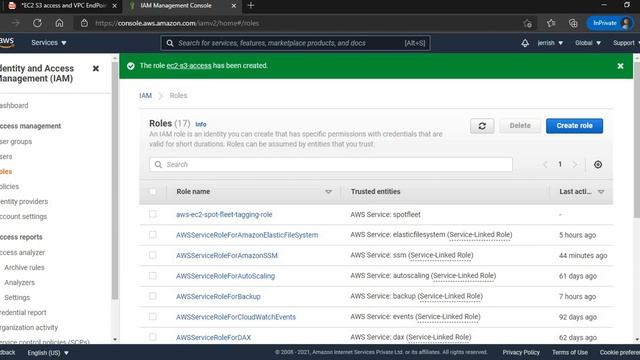Open AWSServiceRoleForAmazonSSM role link
Image resolution: width=640 pixels, height=360 pixels.
pyautogui.click(x=227, y=256)
